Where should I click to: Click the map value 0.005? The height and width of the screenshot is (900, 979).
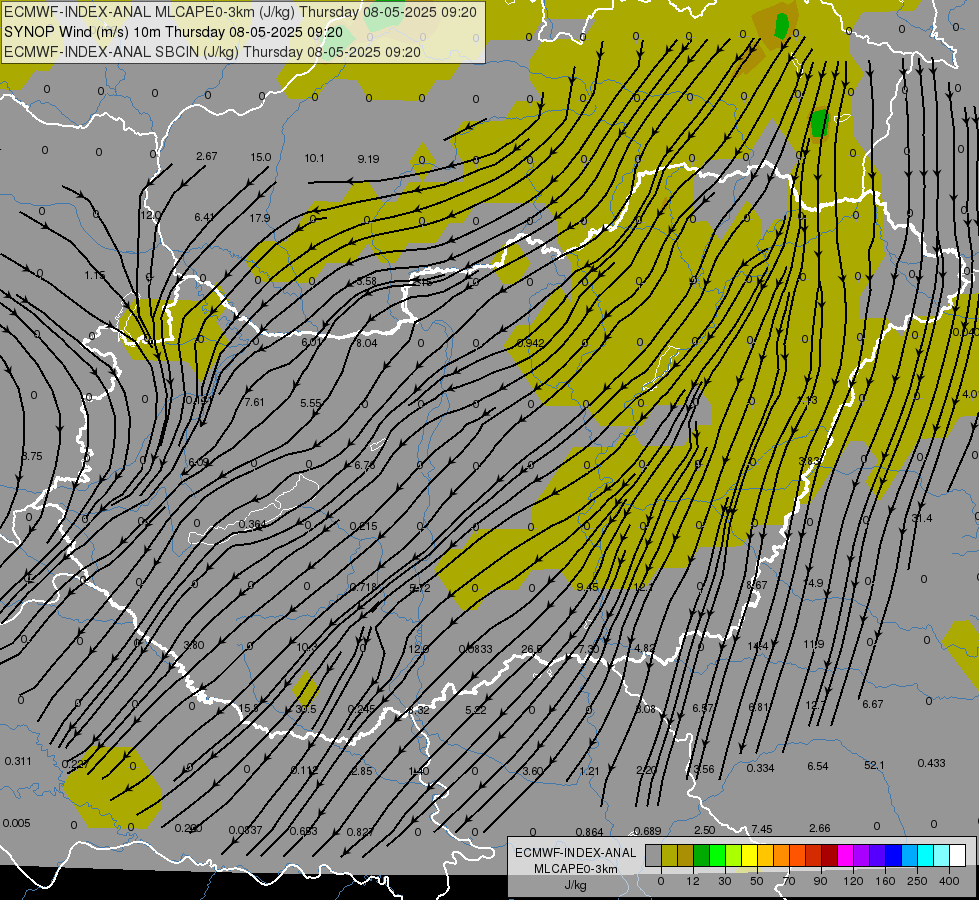tap(16, 823)
